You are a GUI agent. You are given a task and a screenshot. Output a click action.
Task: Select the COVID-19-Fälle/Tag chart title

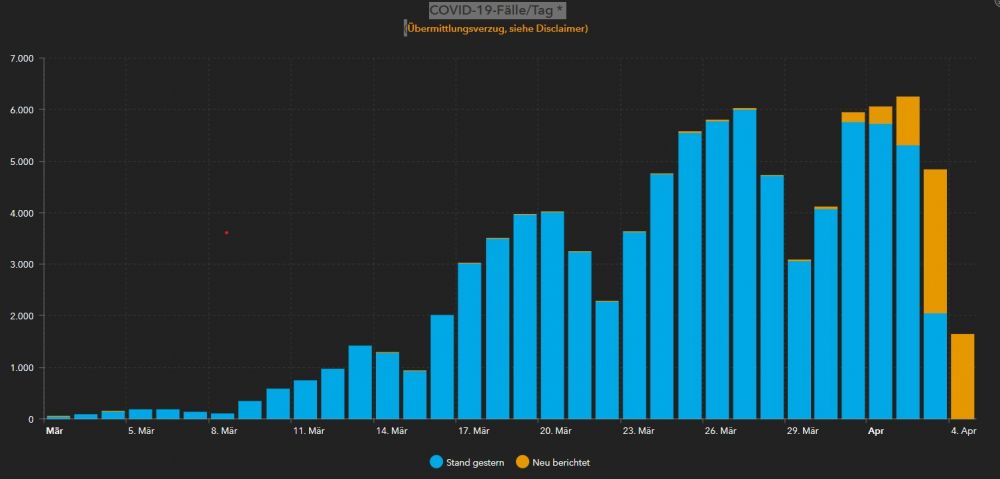pos(497,10)
